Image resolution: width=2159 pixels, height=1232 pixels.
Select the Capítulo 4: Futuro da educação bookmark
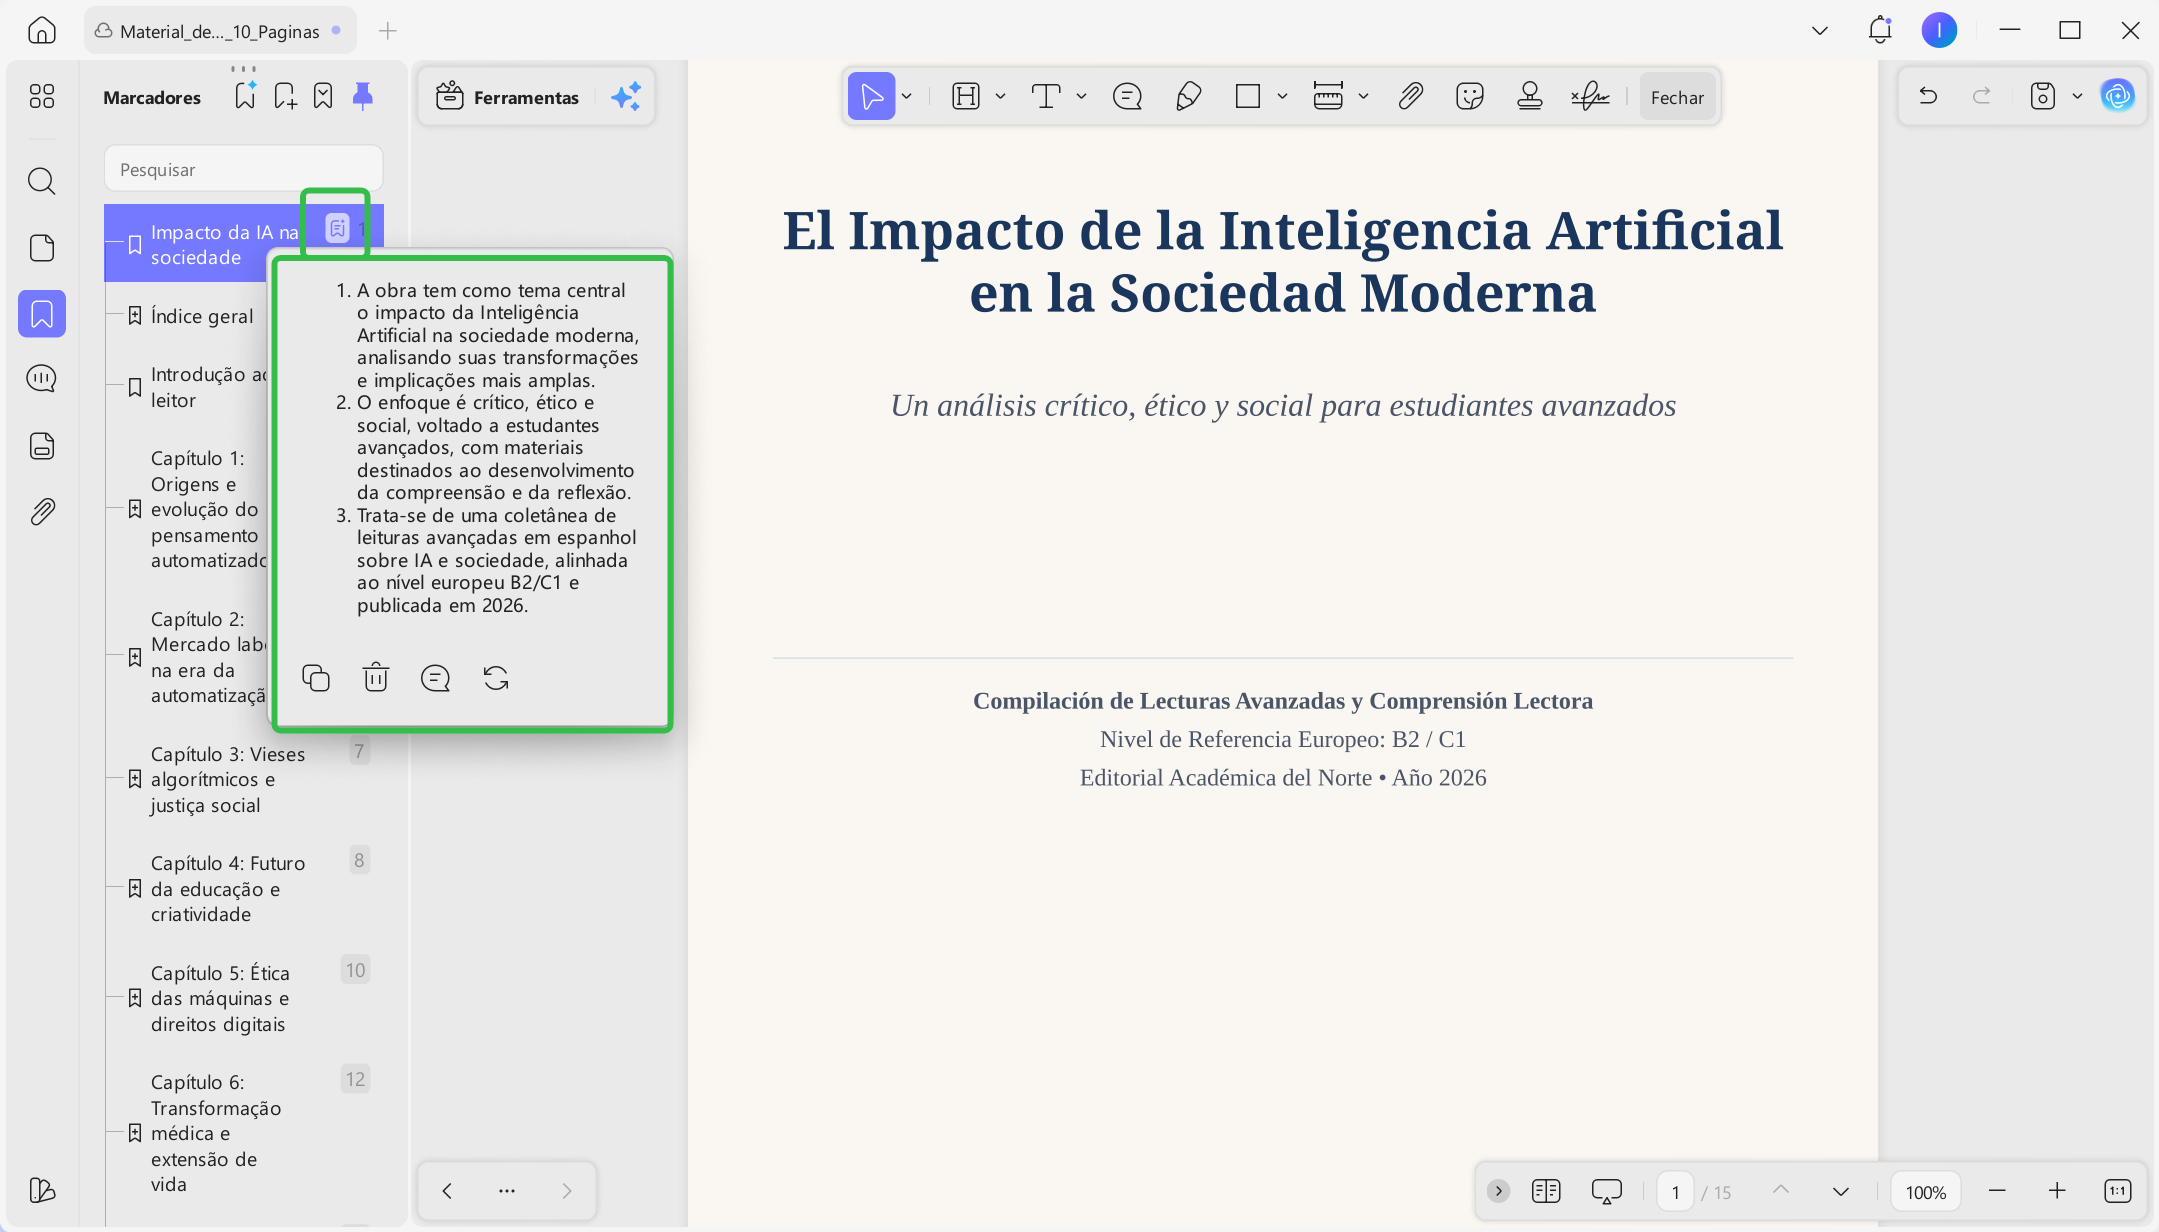[228, 888]
